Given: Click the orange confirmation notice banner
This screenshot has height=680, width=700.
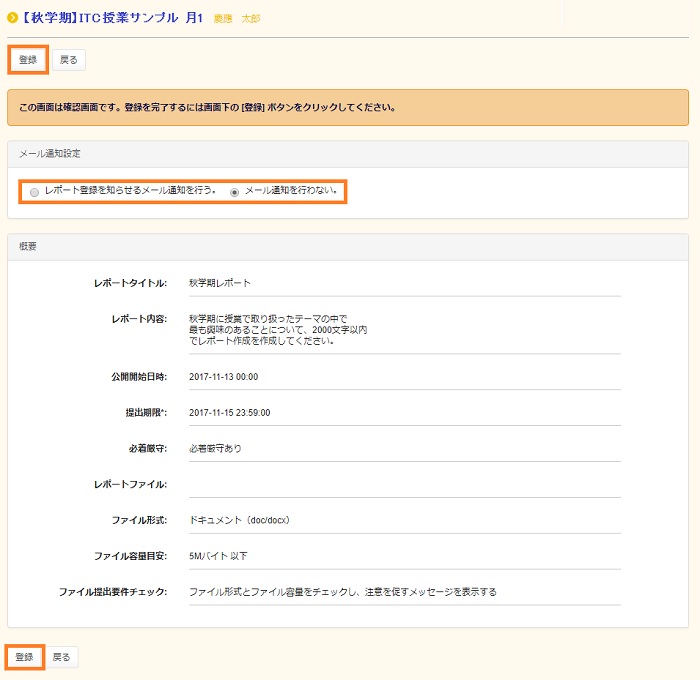Looking at the screenshot, I should pyautogui.click(x=347, y=107).
